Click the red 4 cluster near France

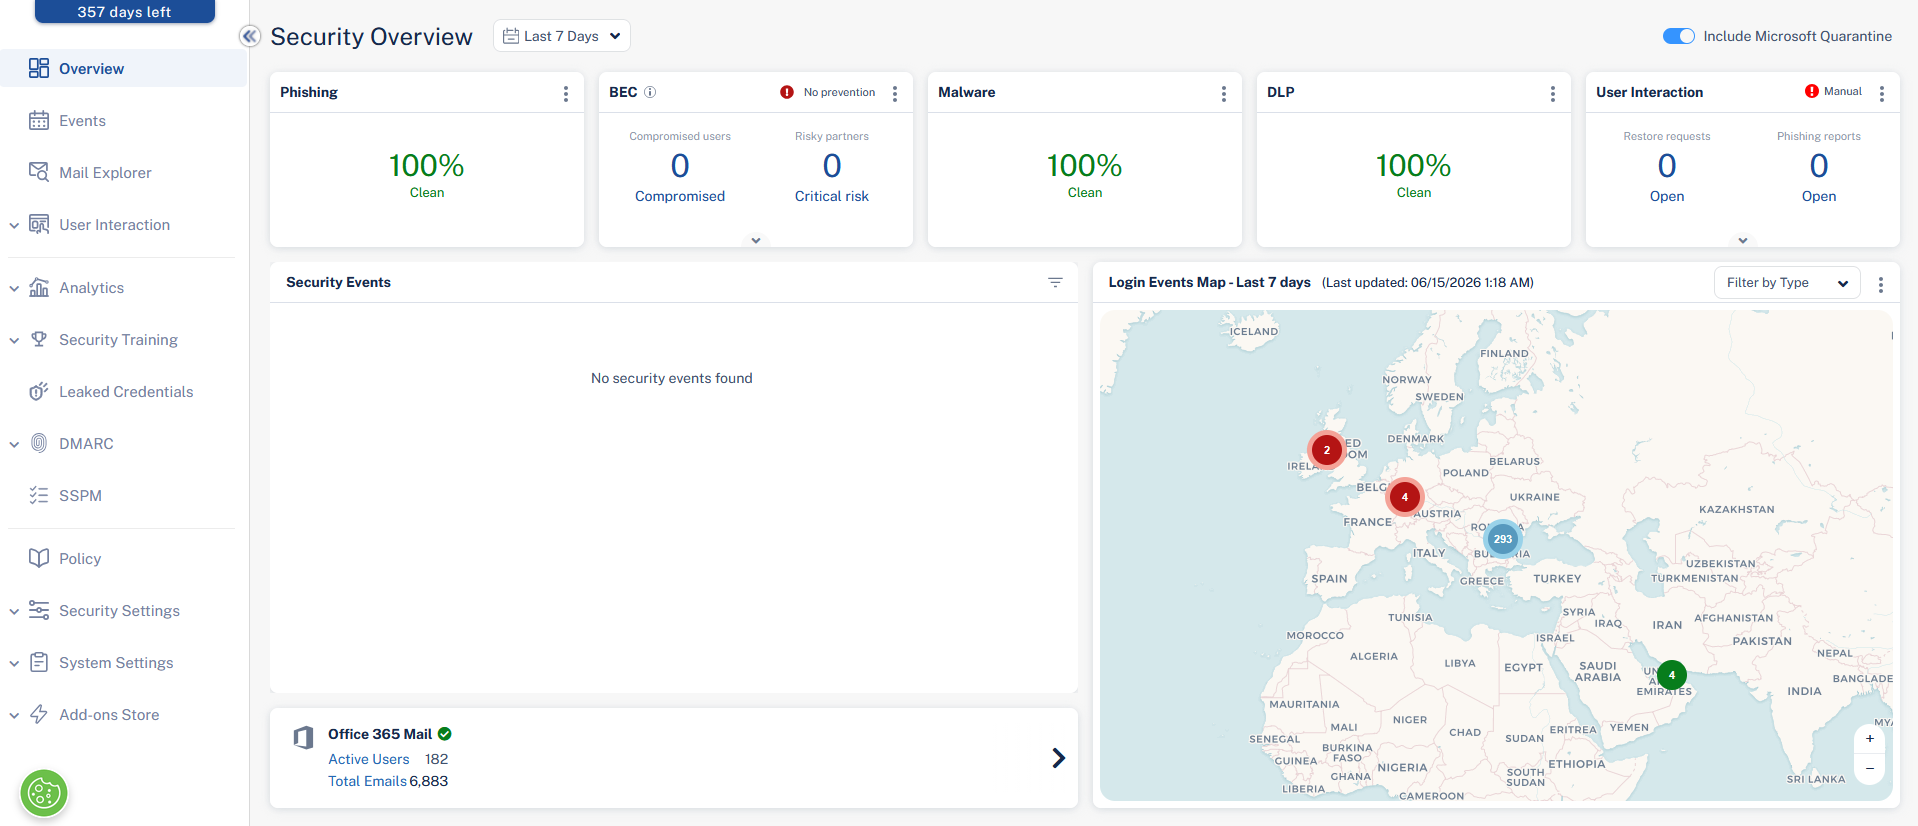[x=1405, y=497]
